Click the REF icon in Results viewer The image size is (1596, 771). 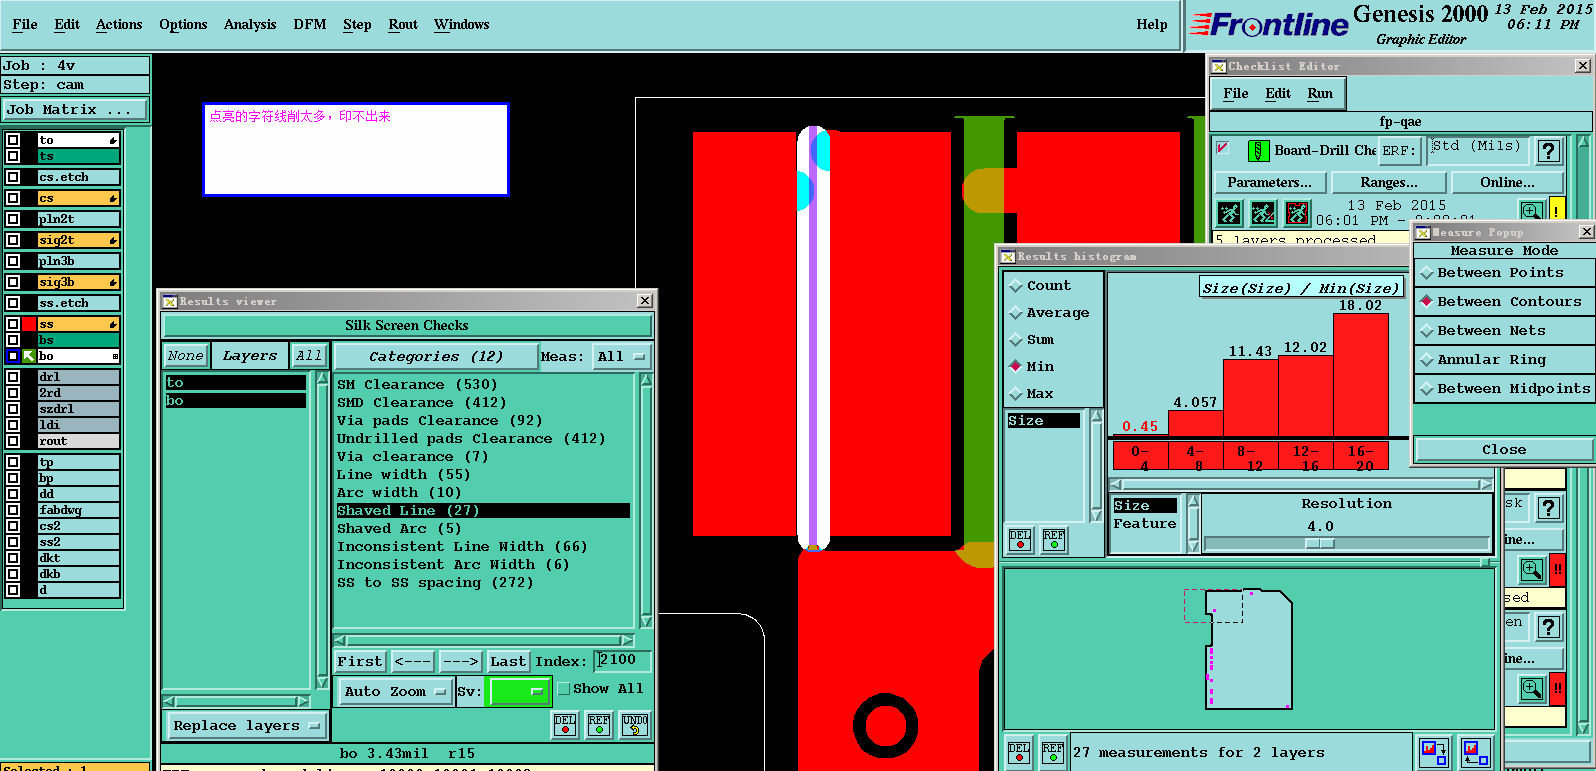[599, 725]
